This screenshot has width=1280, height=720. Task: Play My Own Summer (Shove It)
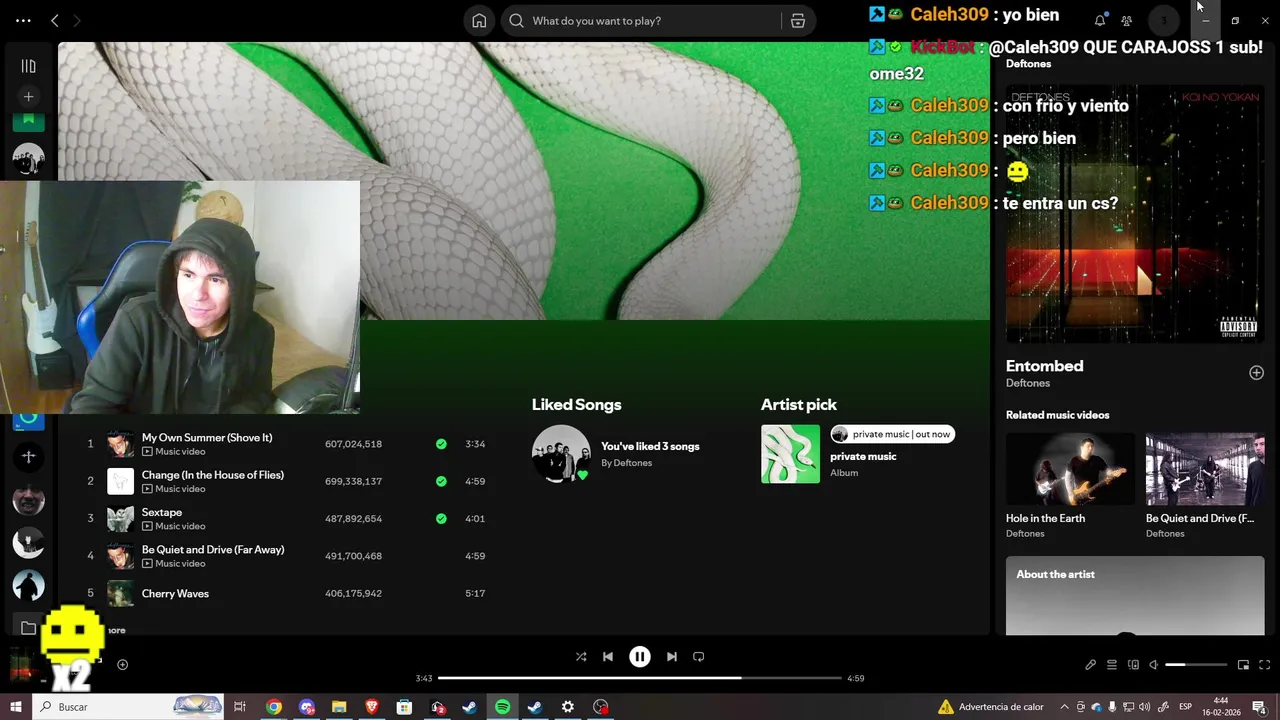207,438
